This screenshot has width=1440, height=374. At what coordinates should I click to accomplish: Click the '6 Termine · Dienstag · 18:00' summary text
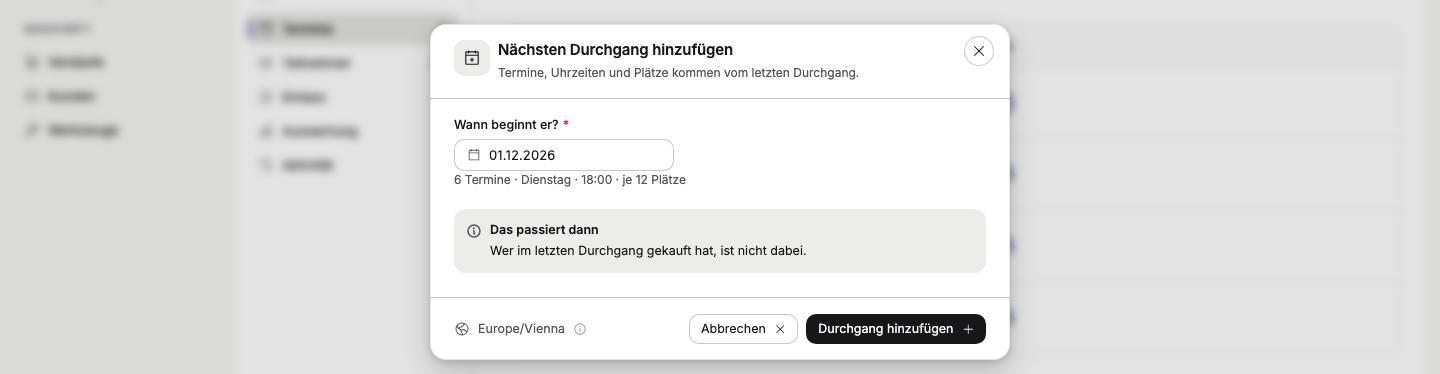click(x=570, y=180)
